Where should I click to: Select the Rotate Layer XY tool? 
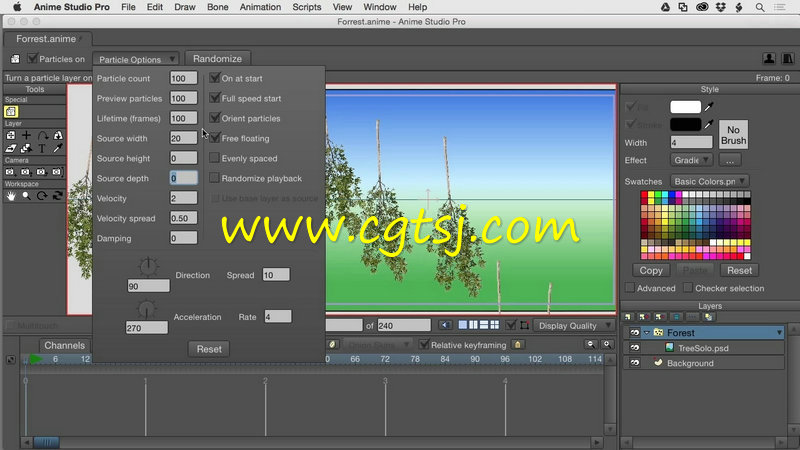[58, 135]
